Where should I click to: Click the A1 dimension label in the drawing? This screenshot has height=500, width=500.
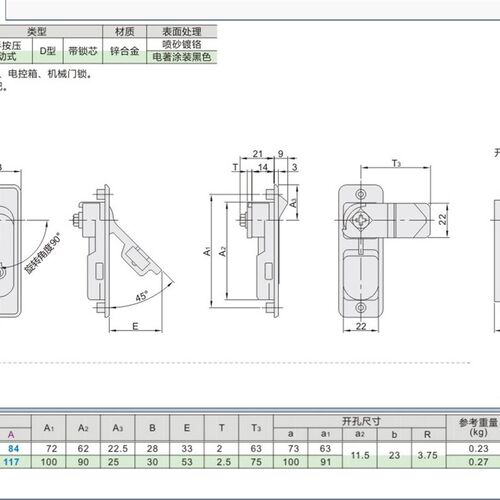tap(207, 251)
